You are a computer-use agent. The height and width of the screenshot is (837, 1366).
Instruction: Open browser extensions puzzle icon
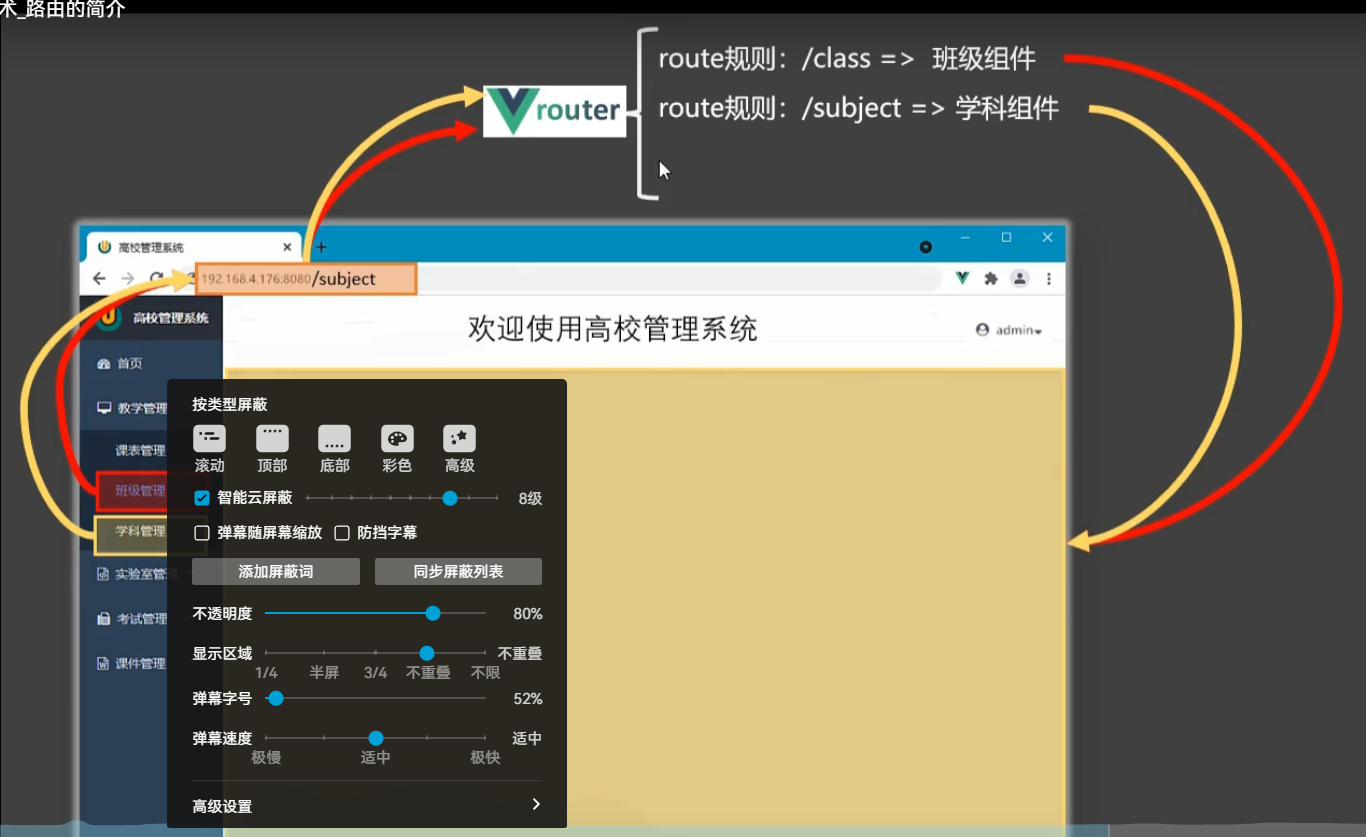[x=991, y=279]
